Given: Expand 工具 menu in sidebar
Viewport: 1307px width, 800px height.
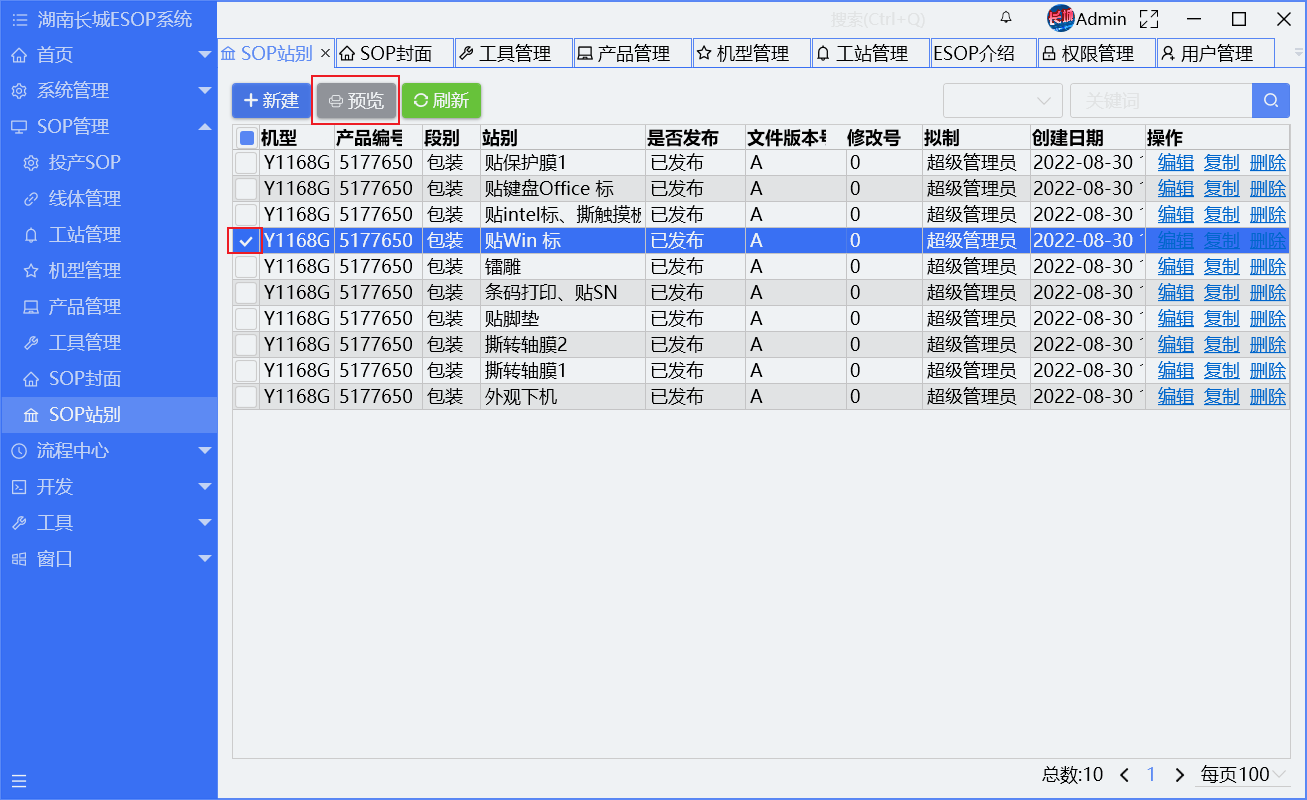Looking at the screenshot, I should pos(108,522).
